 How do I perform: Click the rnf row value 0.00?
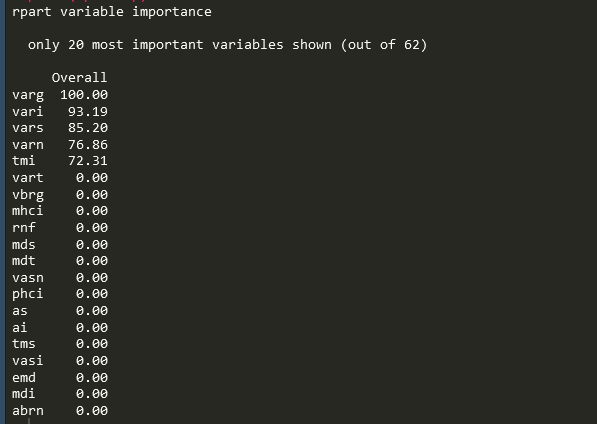(x=92, y=228)
